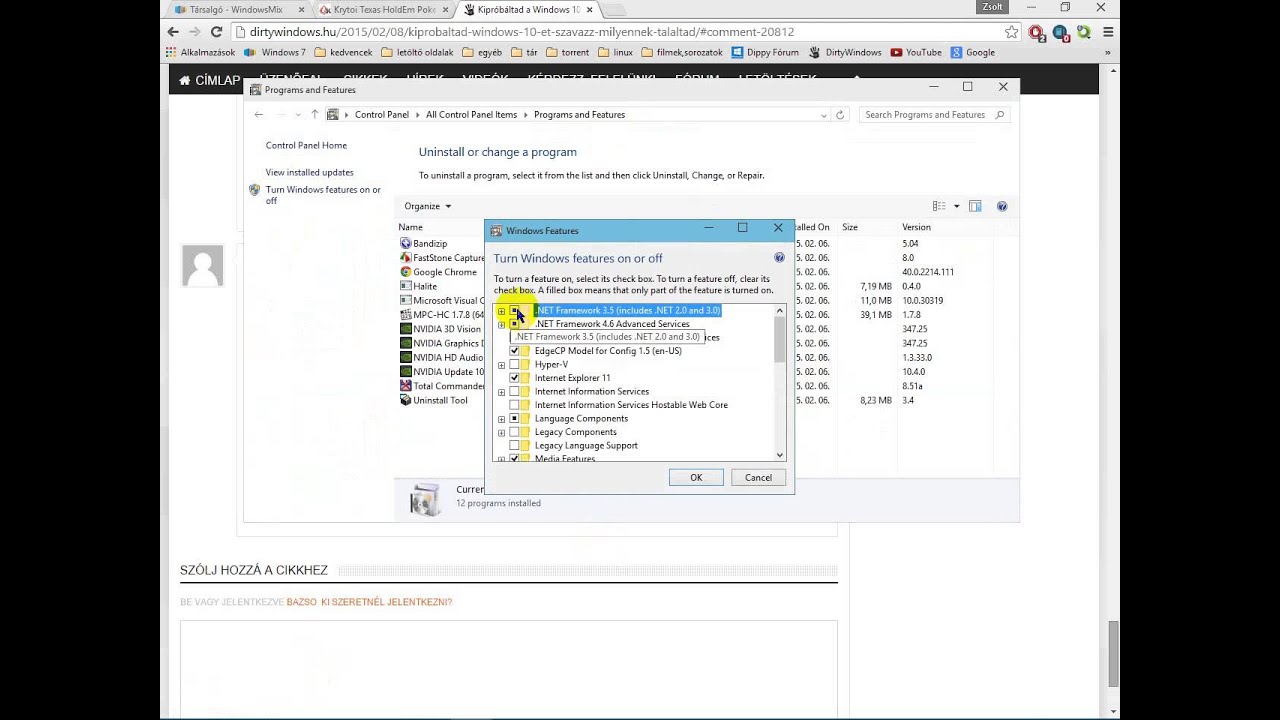Click the home icon beside CÍMLAP
The image size is (1280, 720).
tap(184, 80)
